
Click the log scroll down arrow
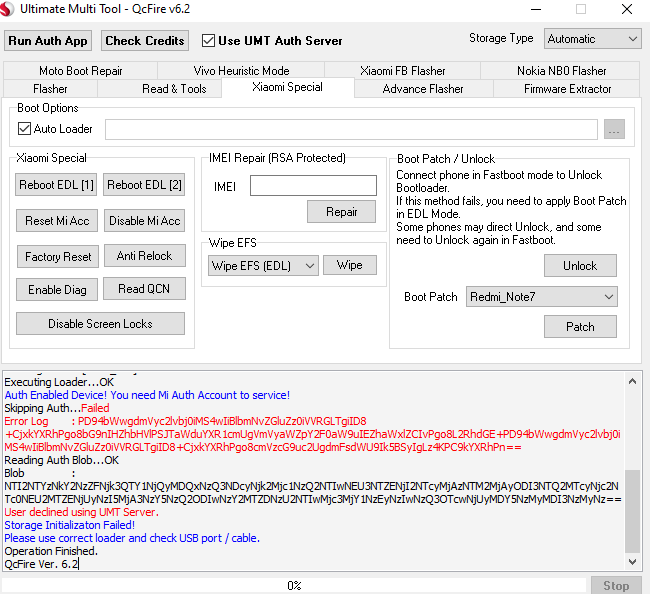coord(632,562)
